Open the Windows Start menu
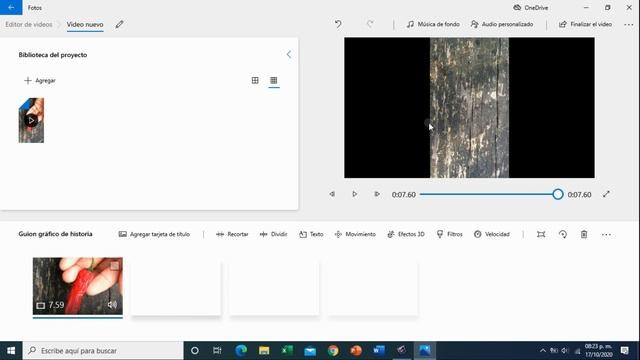The height and width of the screenshot is (360, 640). coord(11,351)
